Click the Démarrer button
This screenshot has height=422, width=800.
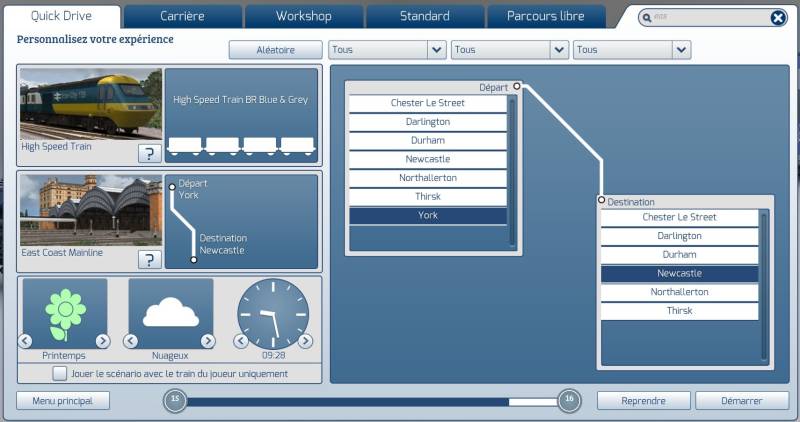point(742,401)
